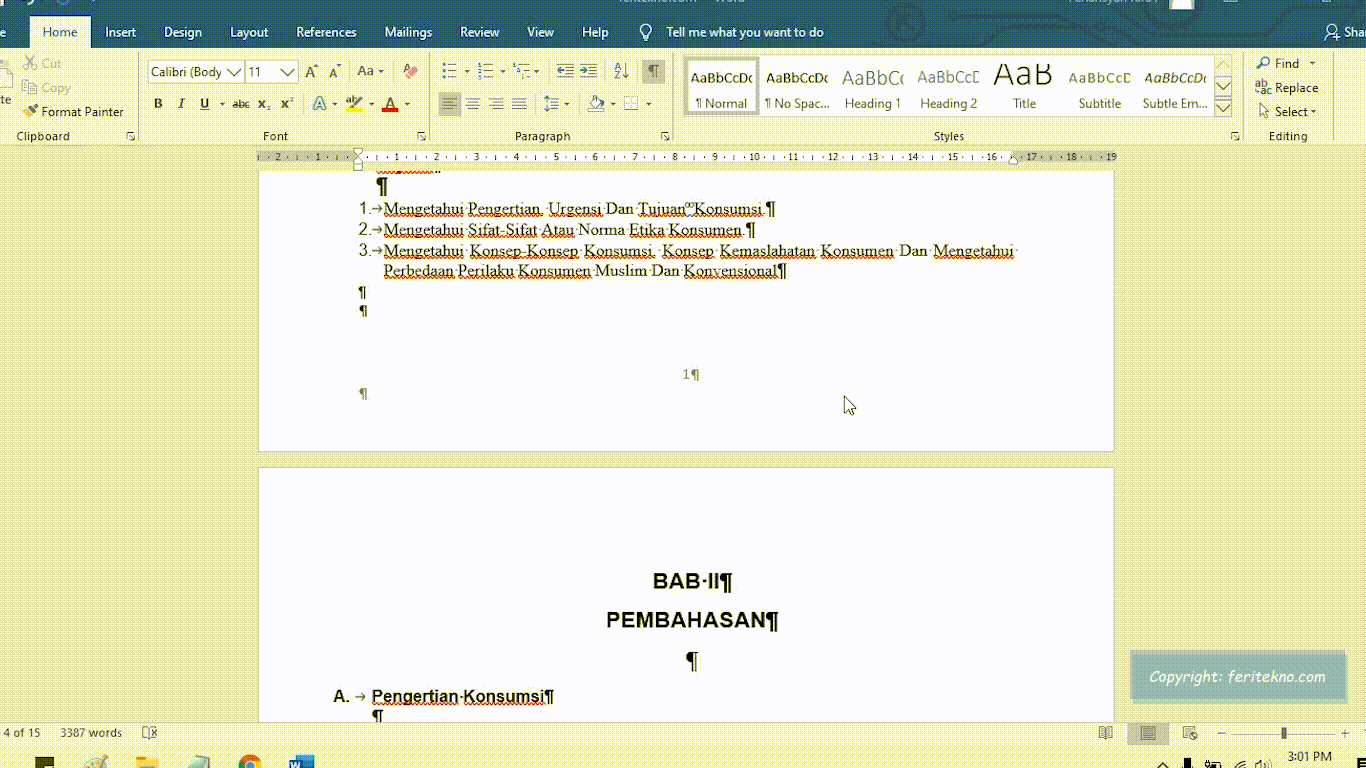Switch to the Layout tab

click(x=249, y=32)
